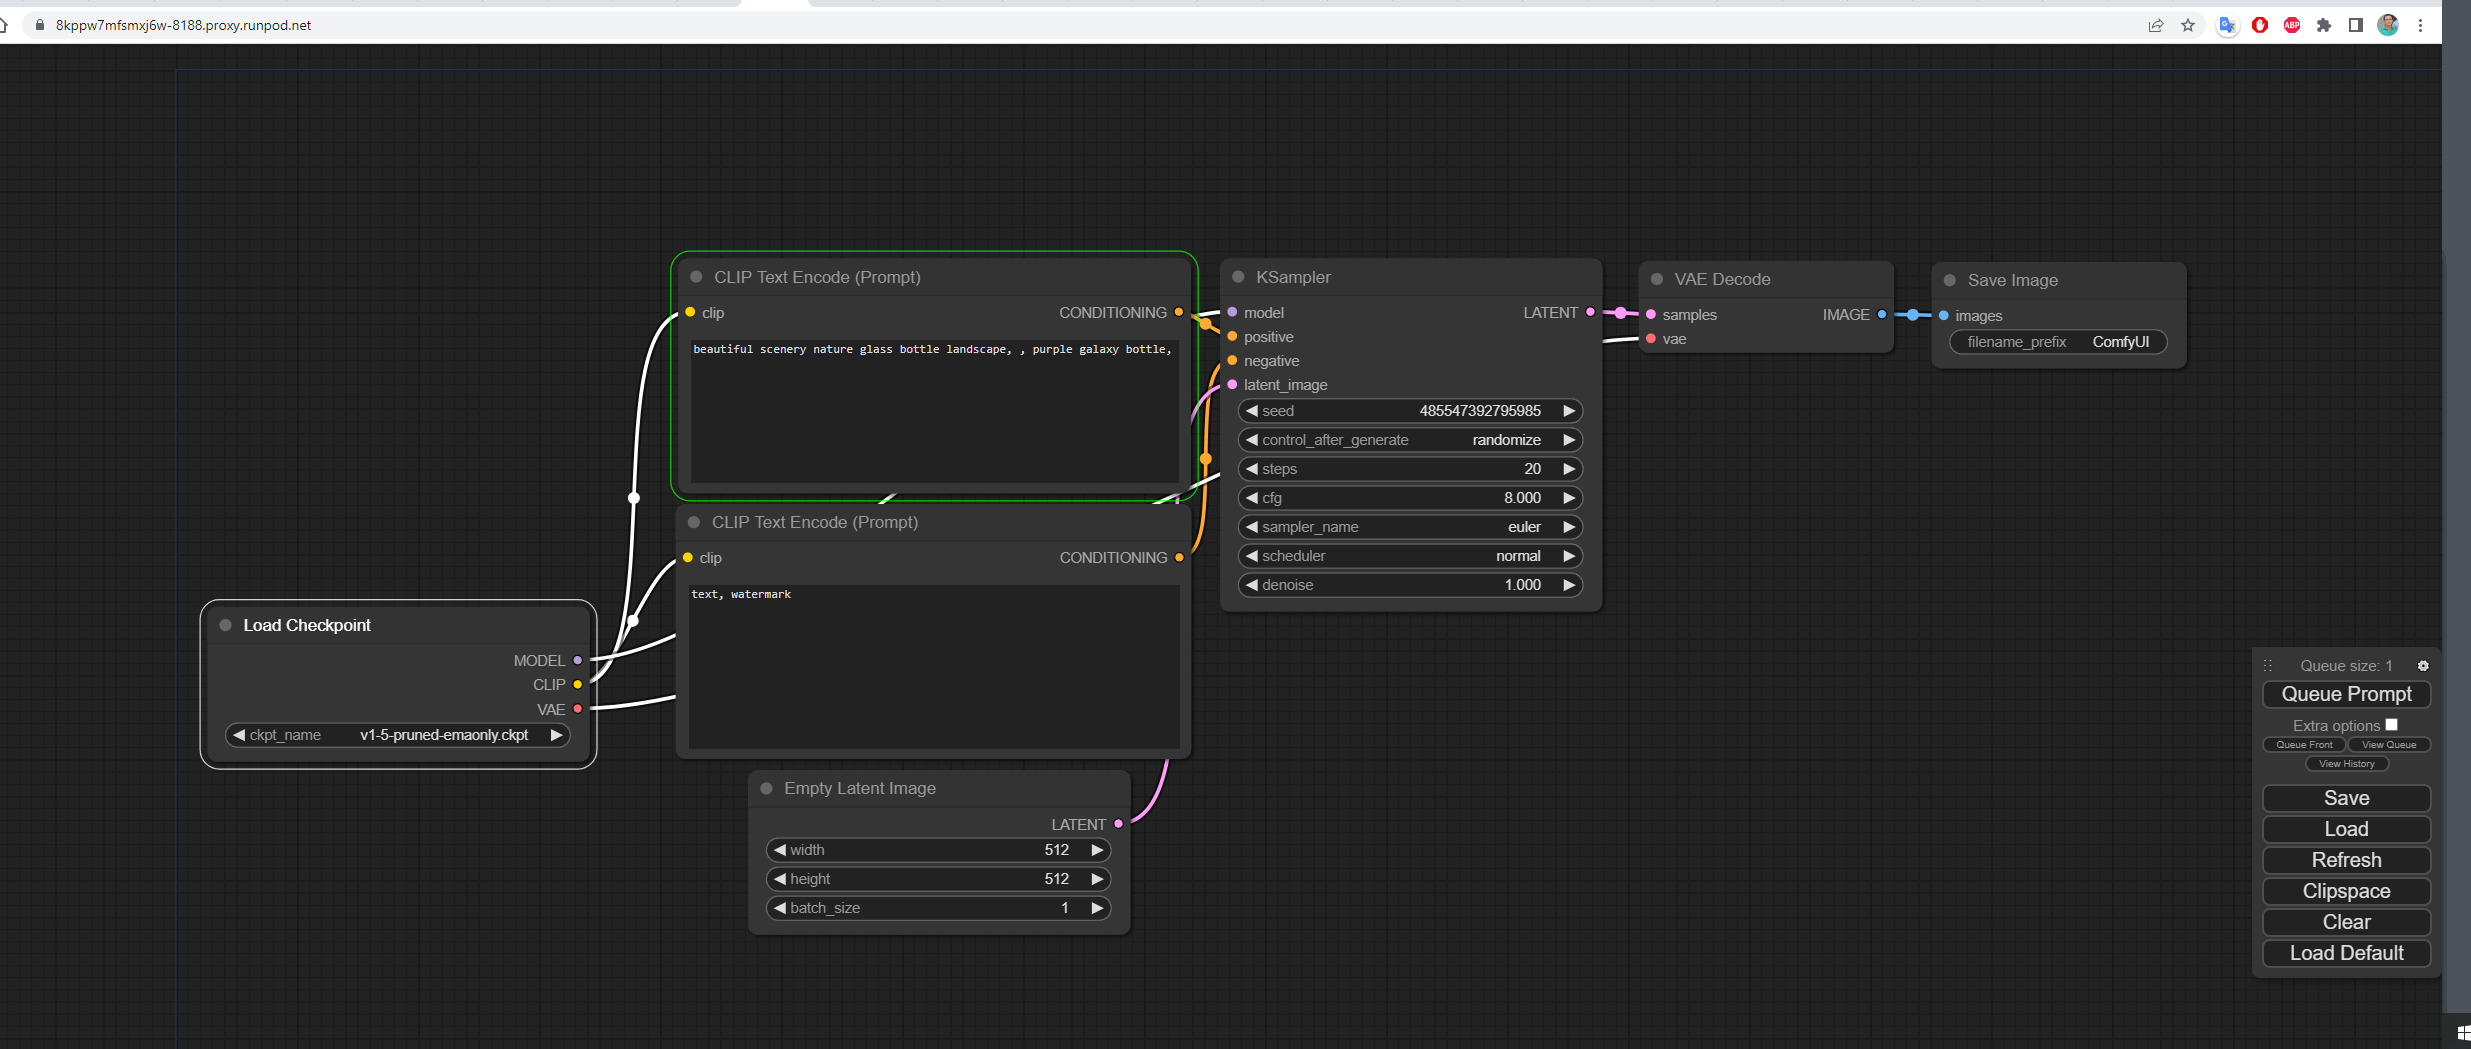The width and height of the screenshot is (2471, 1049).
Task: Open the View History list
Action: pyautogui.click(x=2346, y=764)
